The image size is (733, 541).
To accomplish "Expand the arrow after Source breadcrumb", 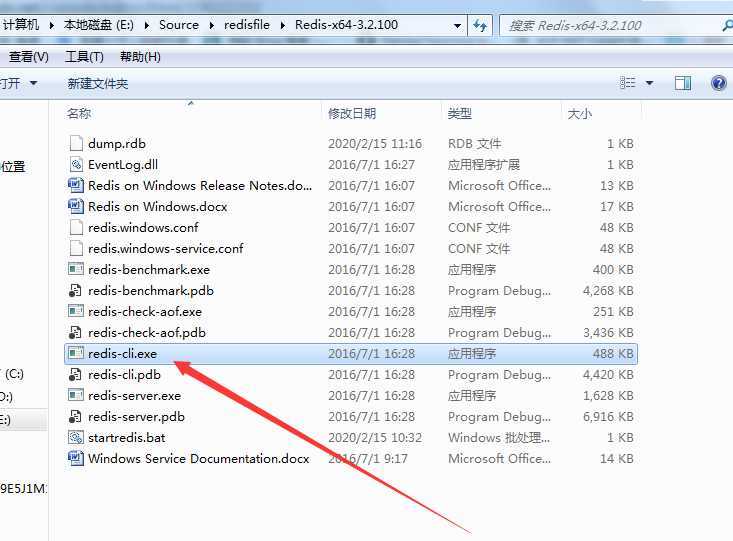I will click(211, 25).
